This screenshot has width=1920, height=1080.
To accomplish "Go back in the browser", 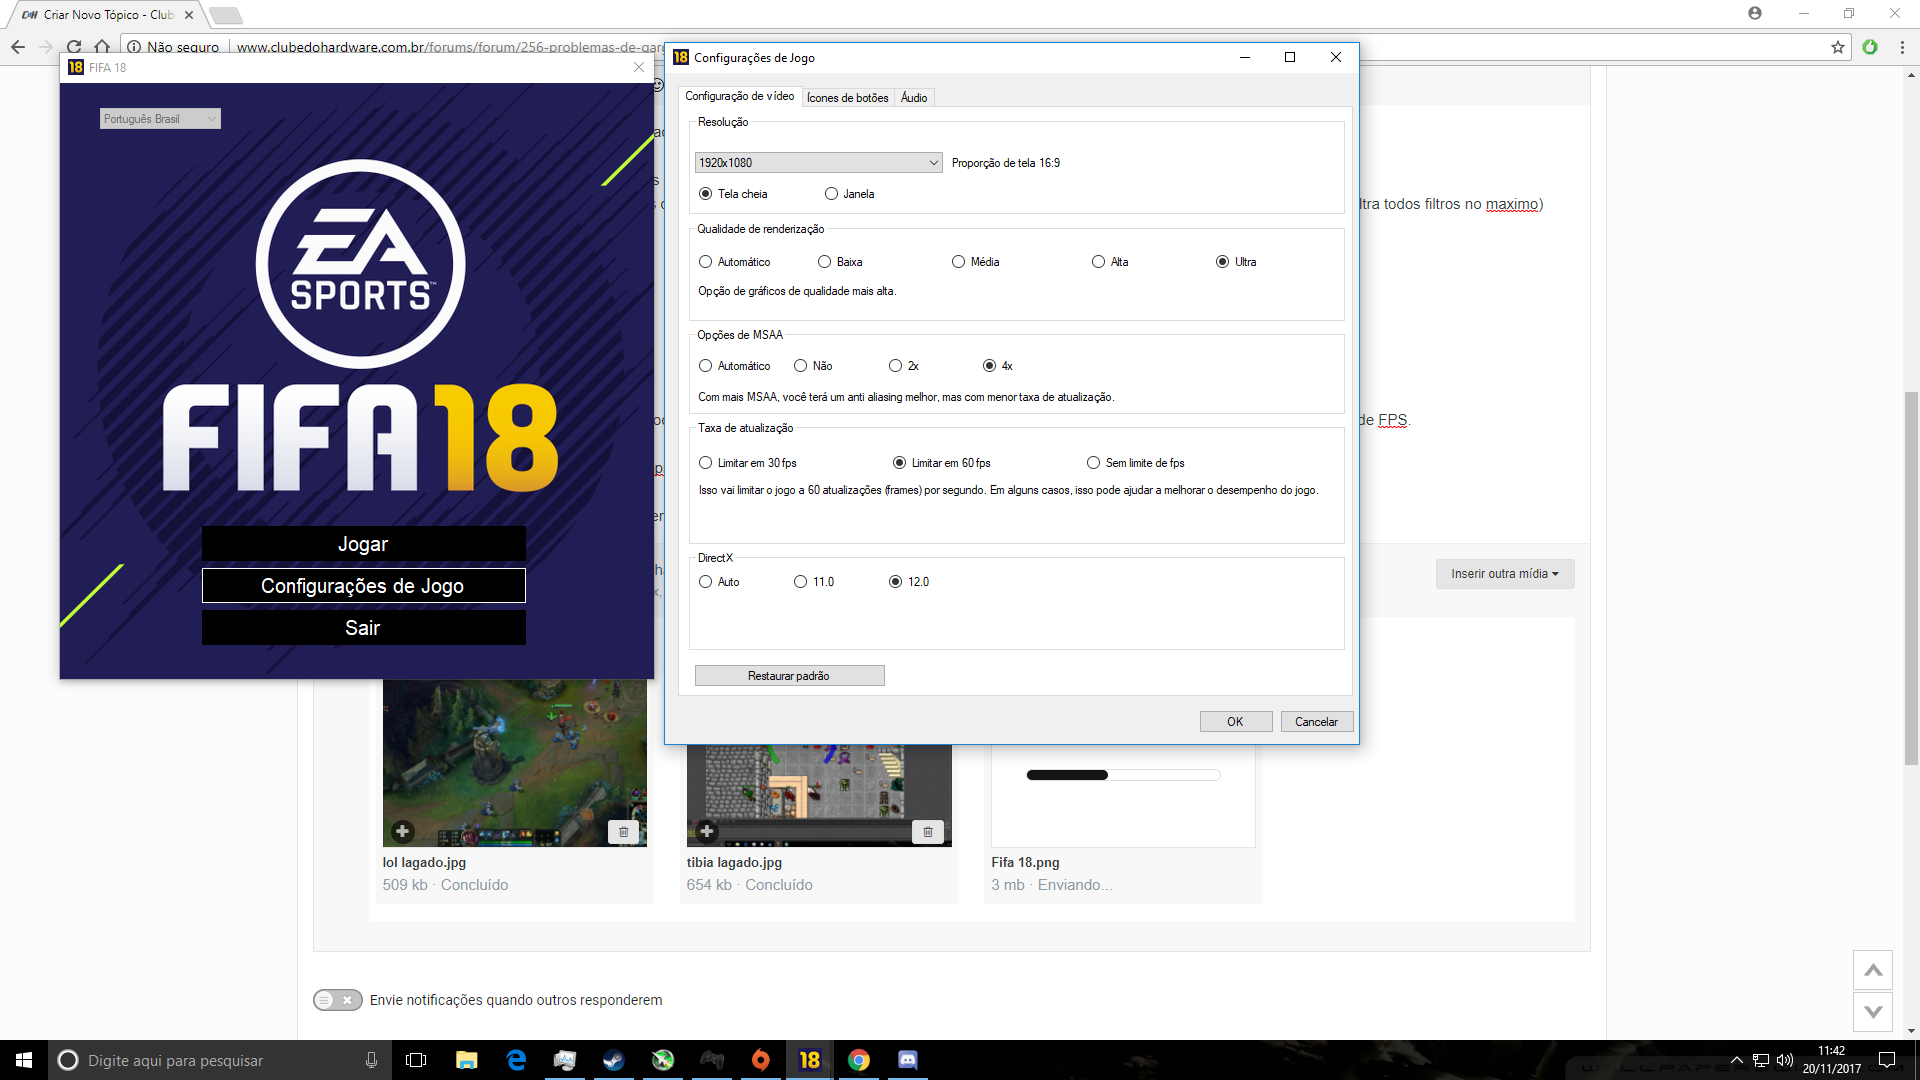I will click(18, 47).
